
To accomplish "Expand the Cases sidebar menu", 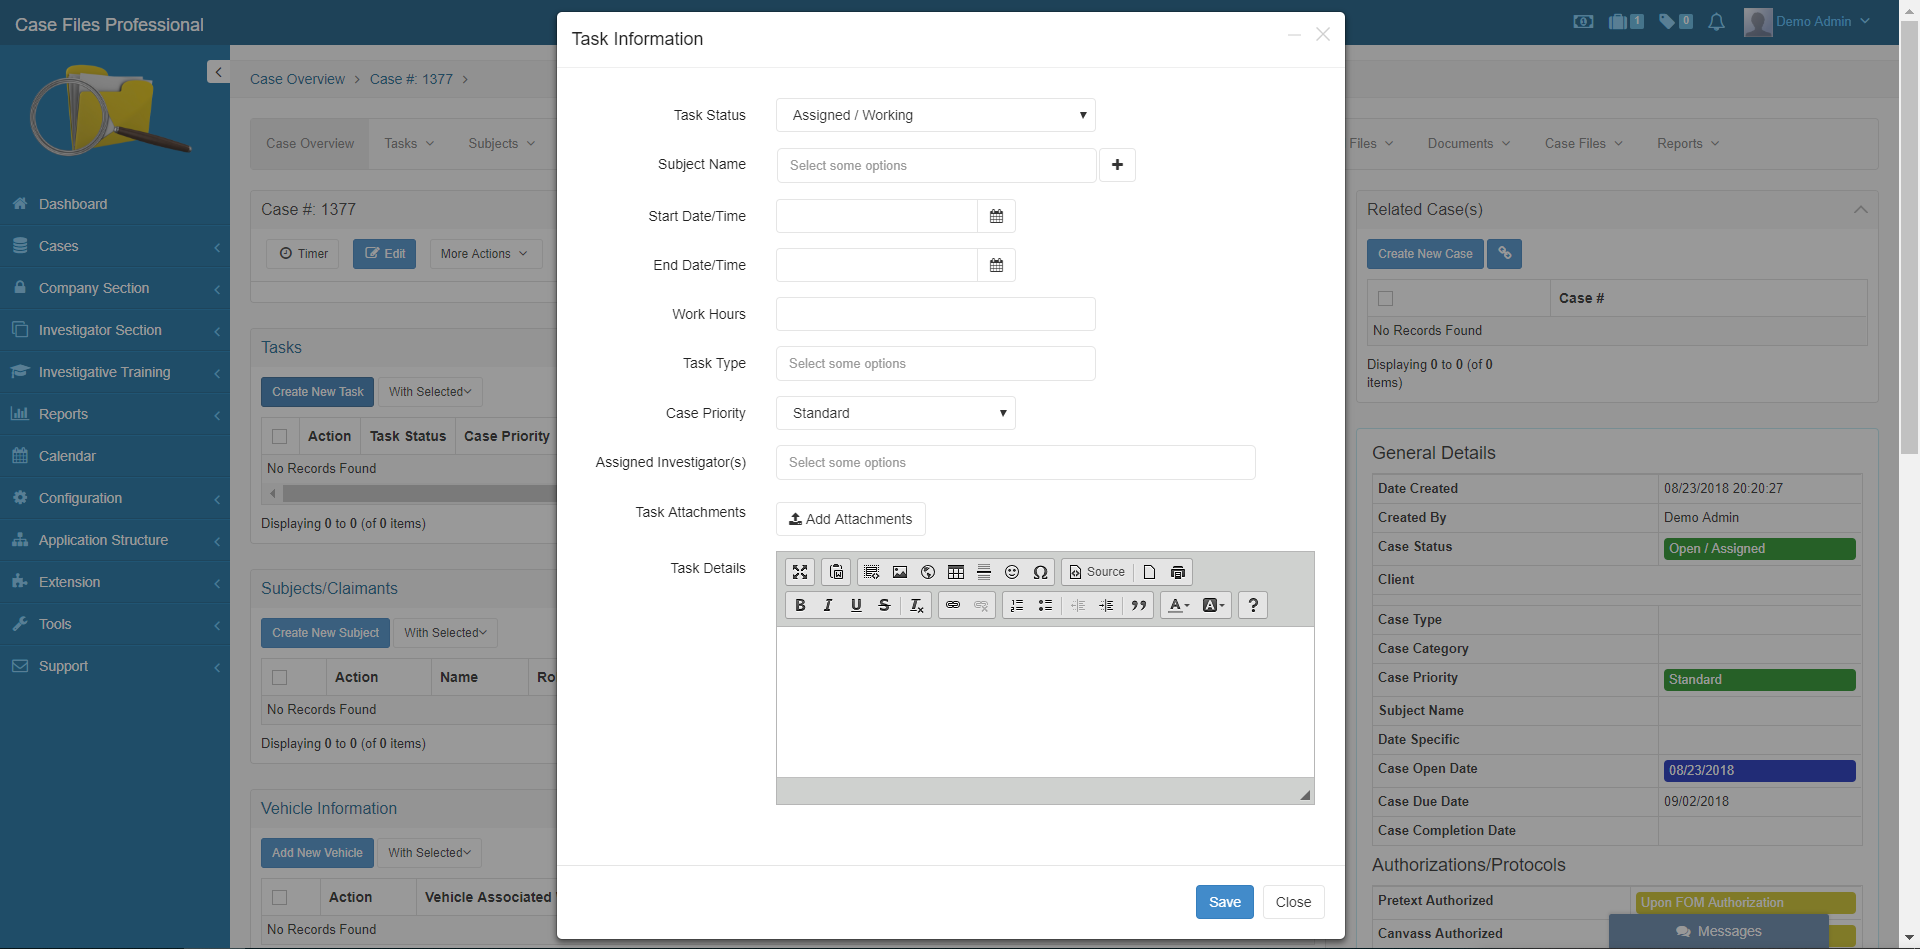I will (115, 246).
